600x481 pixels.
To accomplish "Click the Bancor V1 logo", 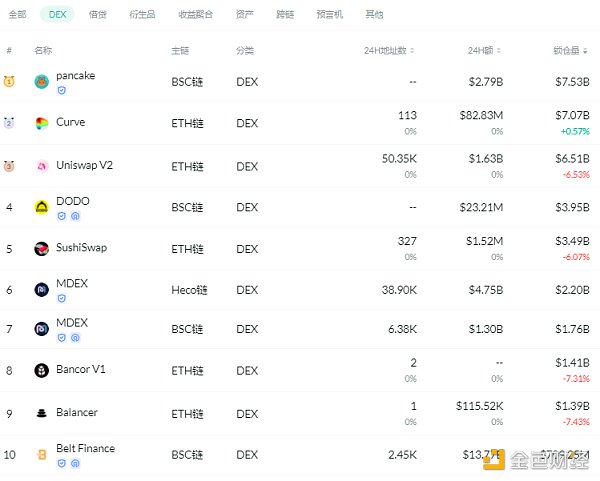I will coord(42,371).
